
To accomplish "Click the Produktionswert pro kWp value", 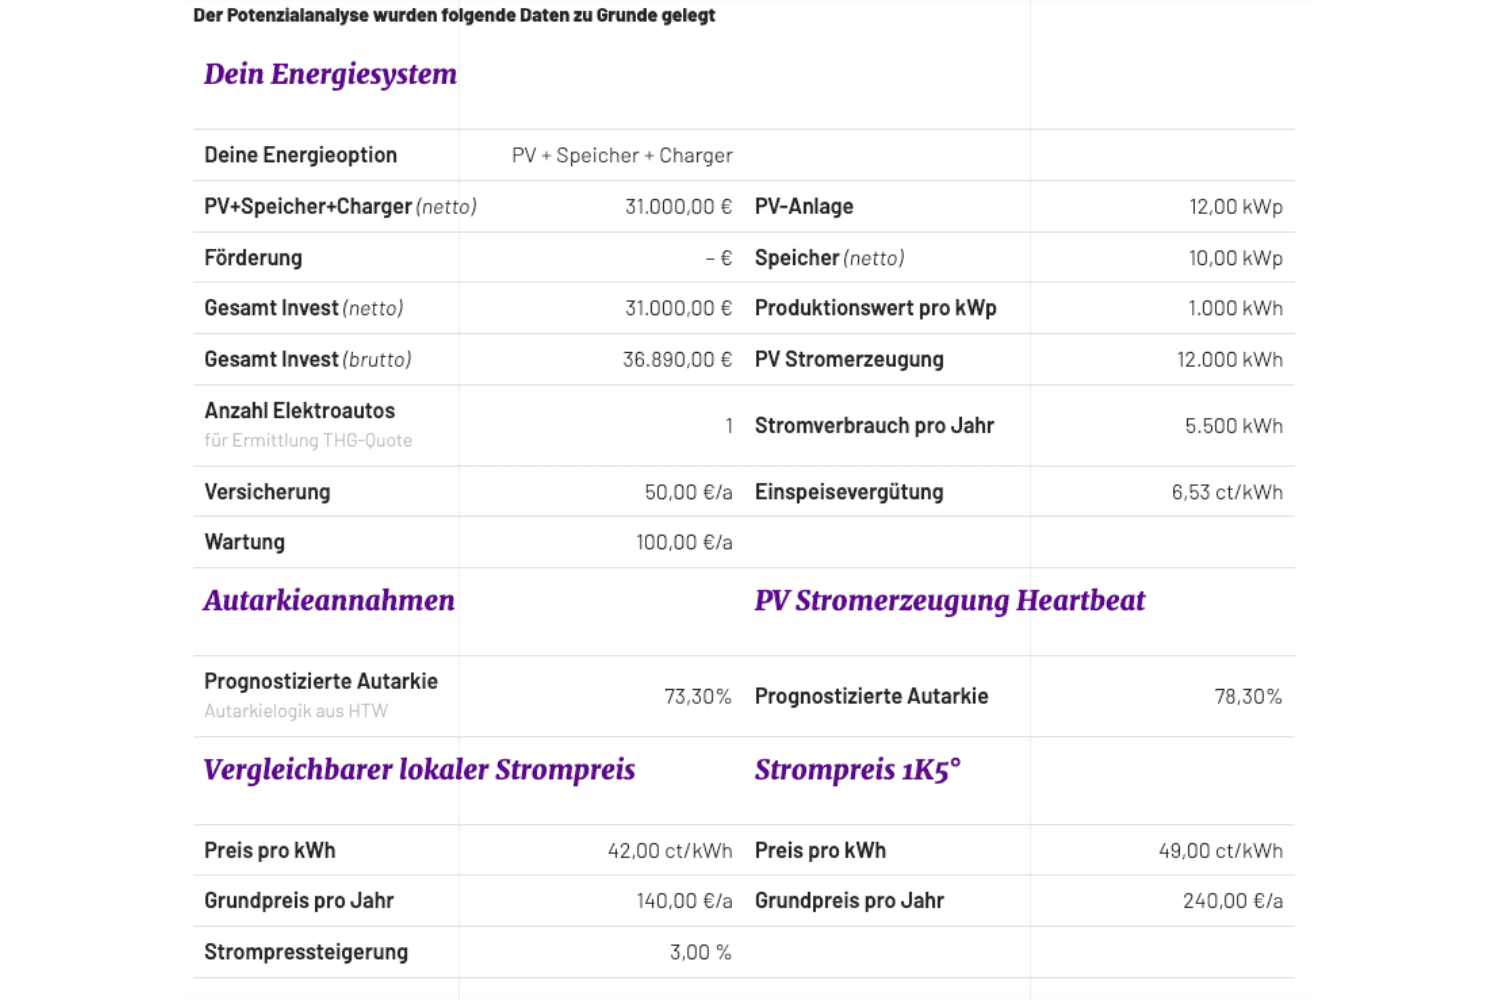I will click(x=1235, y=308).
